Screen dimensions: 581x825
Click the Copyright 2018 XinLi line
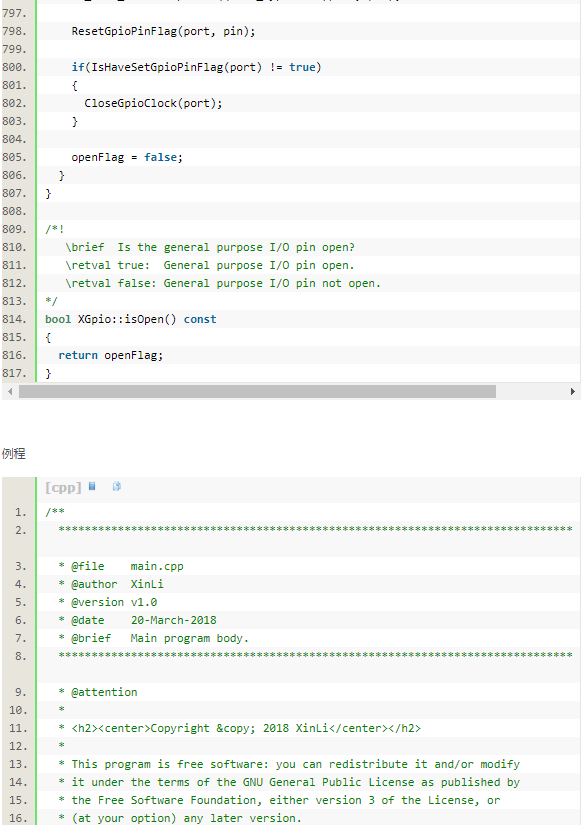click(239, 728)
